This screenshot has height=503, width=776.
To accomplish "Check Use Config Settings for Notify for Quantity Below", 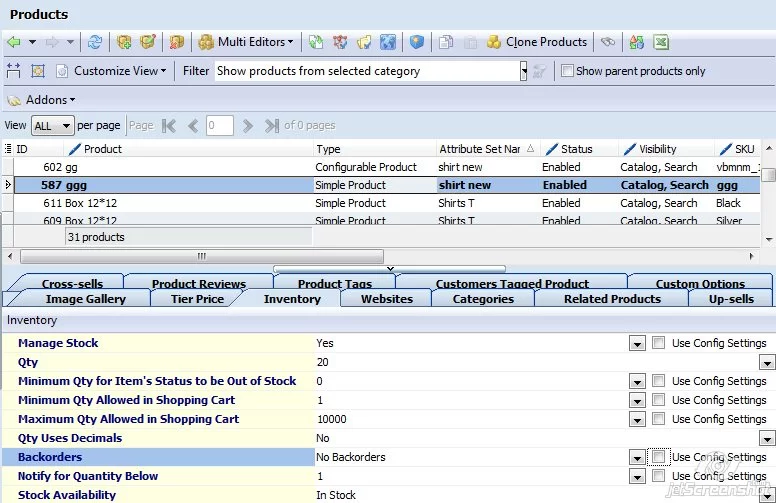I will pos(658,476).
